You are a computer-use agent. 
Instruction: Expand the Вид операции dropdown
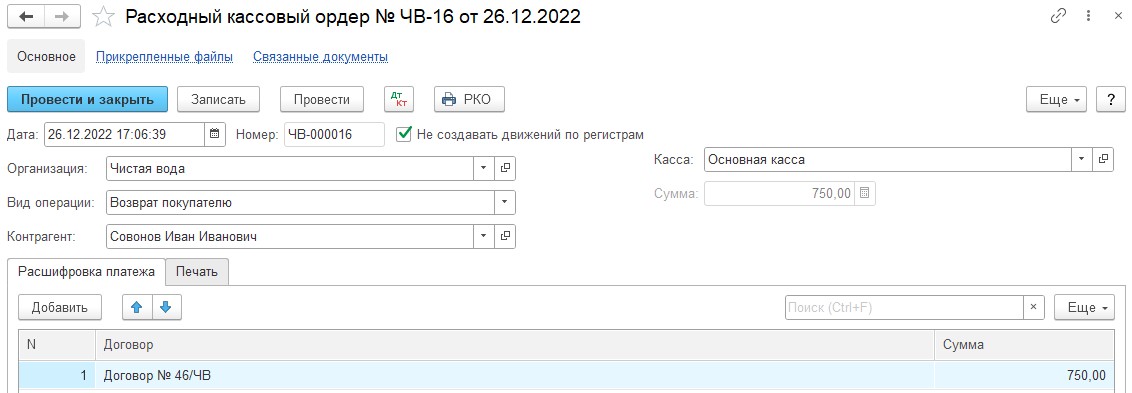click(x=505, y=203)
